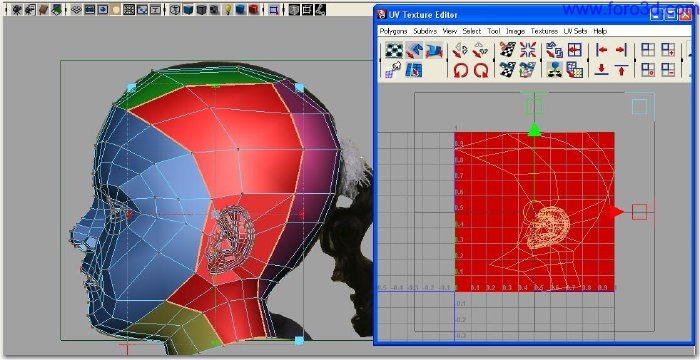The height and width of the screenshot is (360, 700).
Task: Open the Select menu
Action: 472,31
